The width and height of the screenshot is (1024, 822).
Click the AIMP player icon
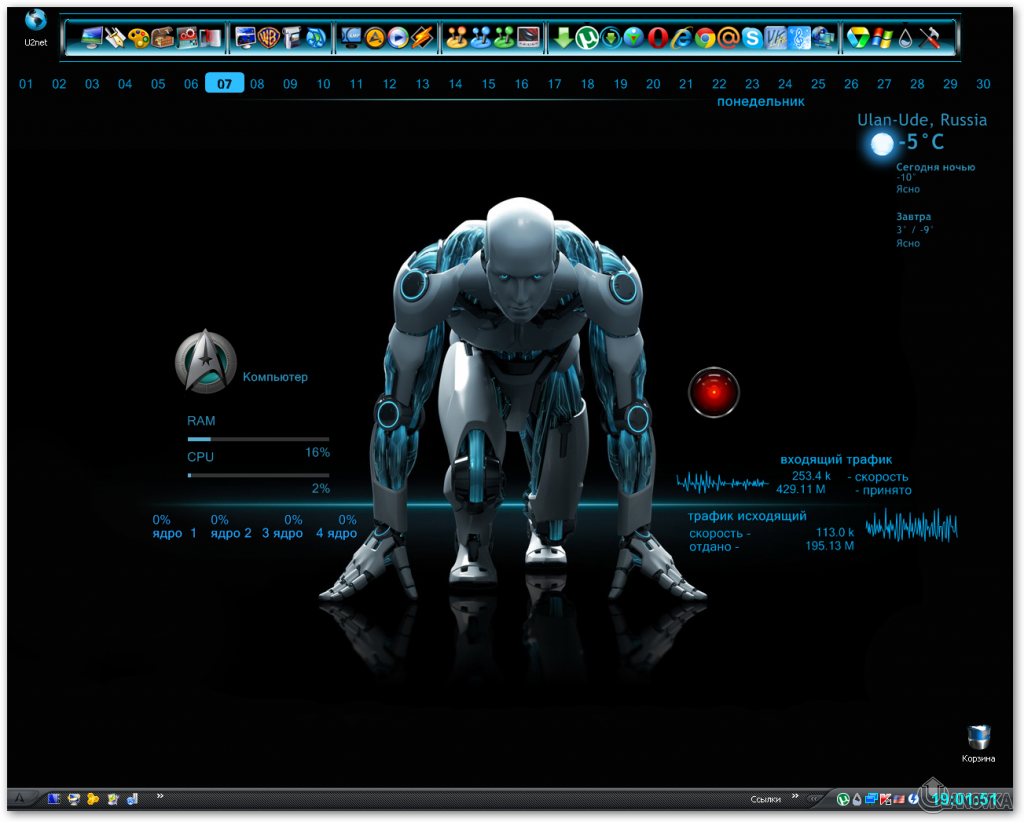click(x=375, y=38)
